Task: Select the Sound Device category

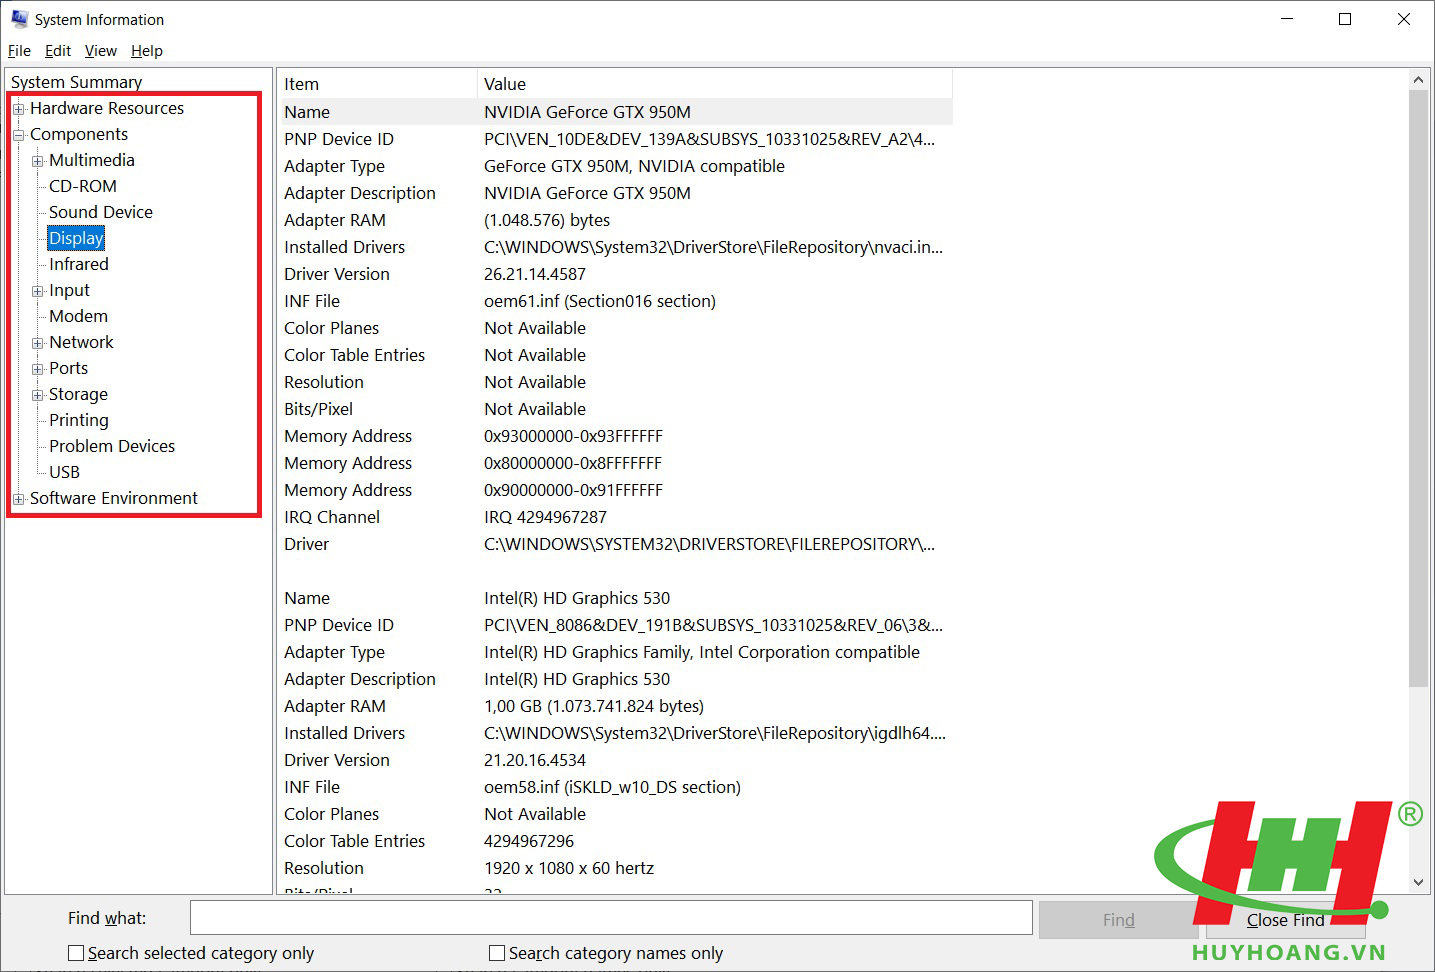Action: pyautogui.click(x=101, y=212)
